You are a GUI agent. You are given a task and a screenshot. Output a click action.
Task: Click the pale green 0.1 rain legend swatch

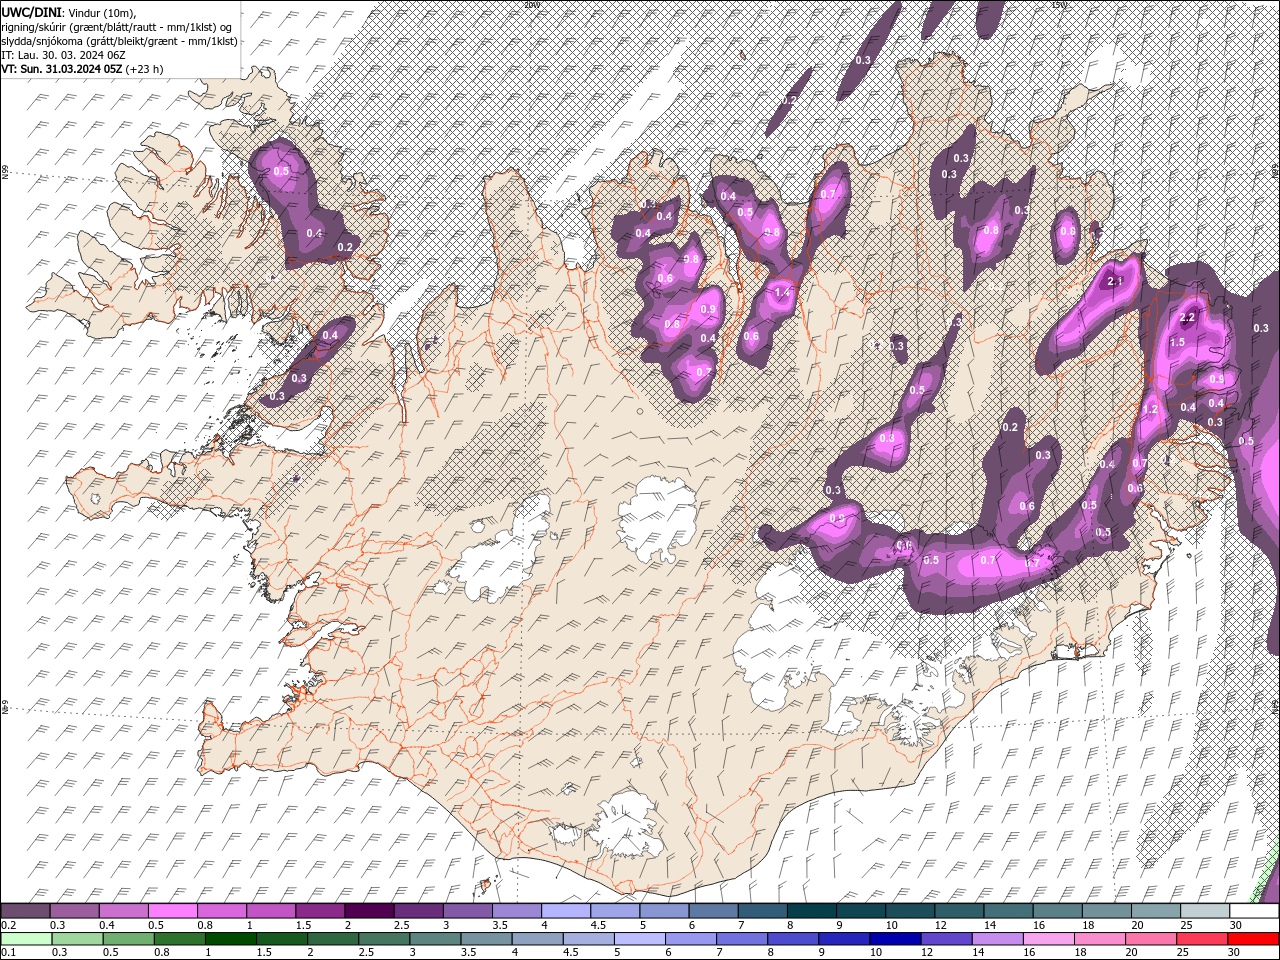tap(26, 939)
